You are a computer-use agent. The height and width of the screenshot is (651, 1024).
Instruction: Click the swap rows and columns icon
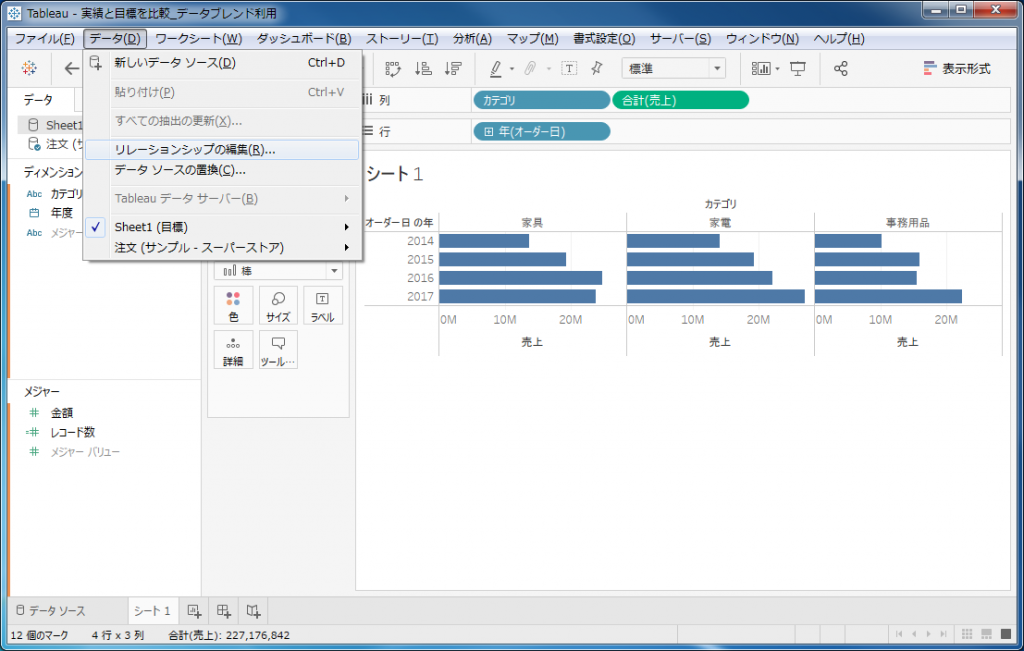[393, 68]
